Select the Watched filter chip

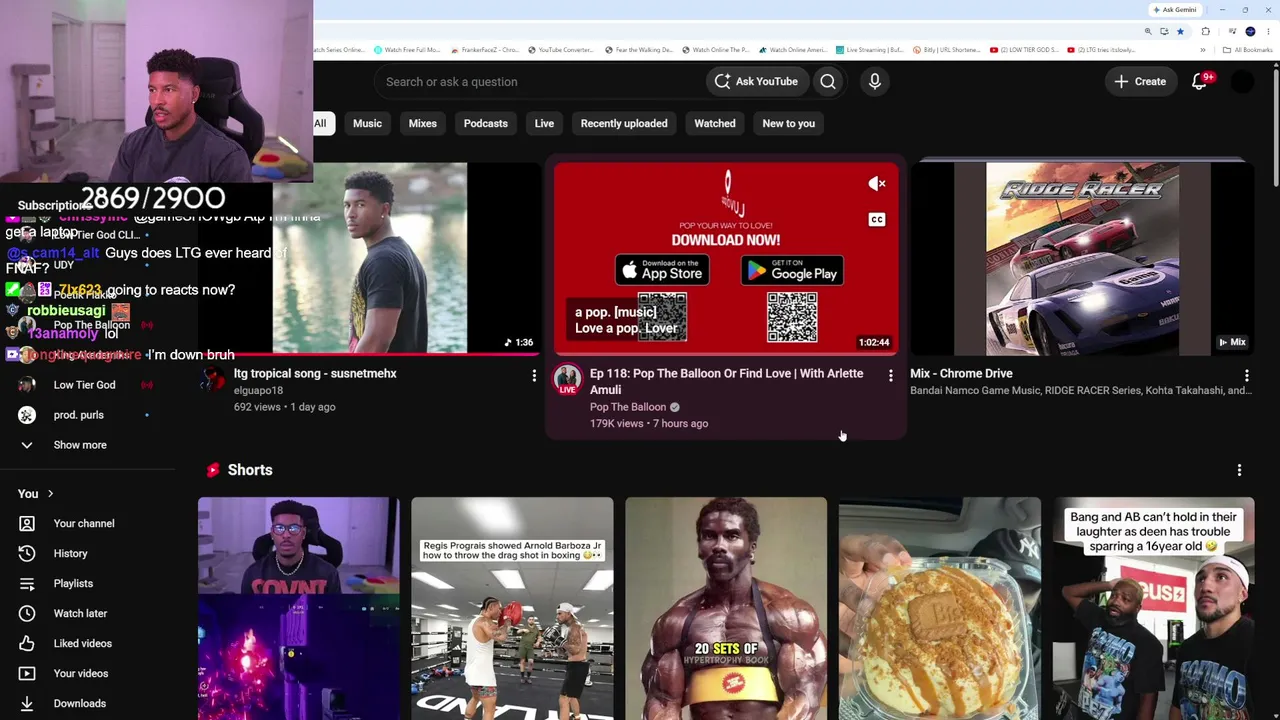click(715, 124)
